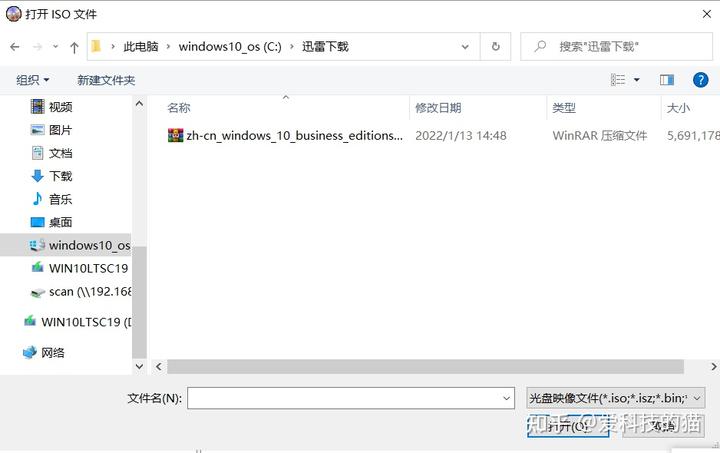Viewport: 720px width, 453px height.
Task: Sort by the 大小 column
Action: tap(678, 108)
